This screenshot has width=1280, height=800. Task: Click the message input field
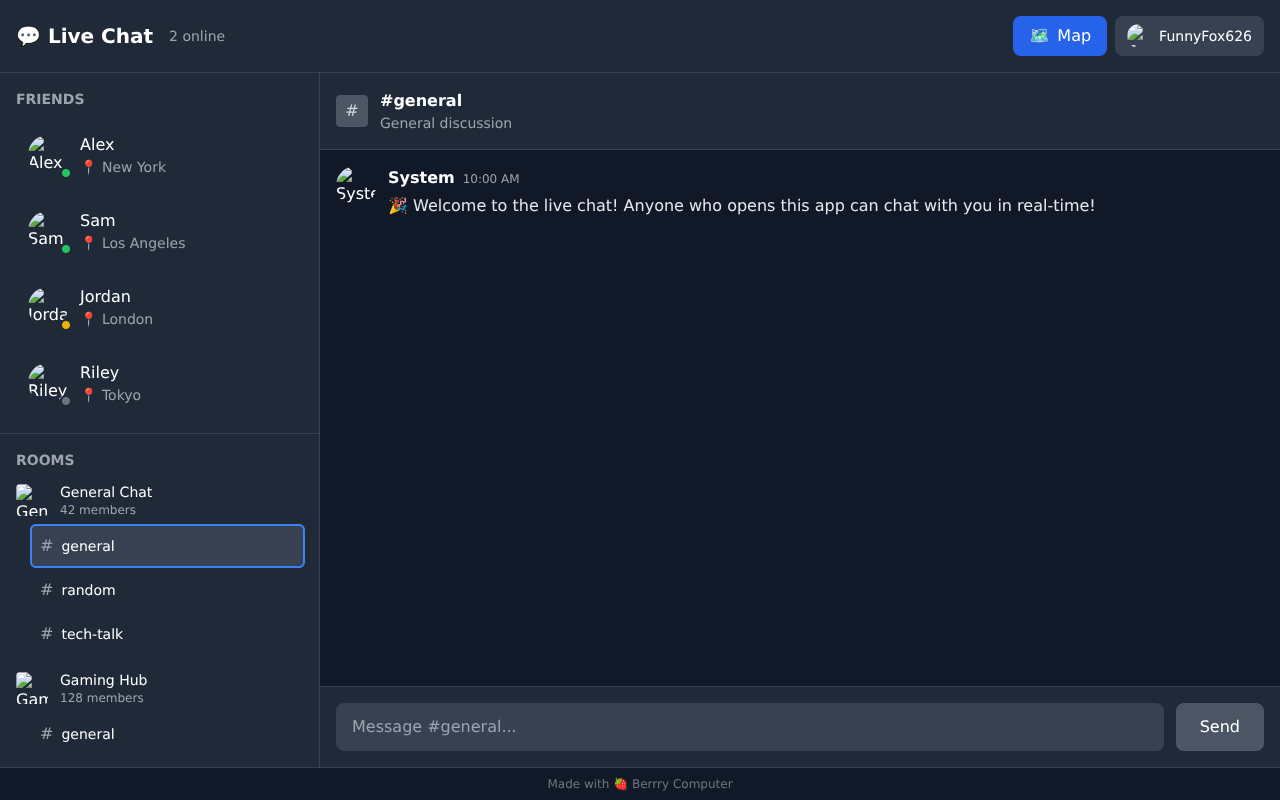(749, 727)
